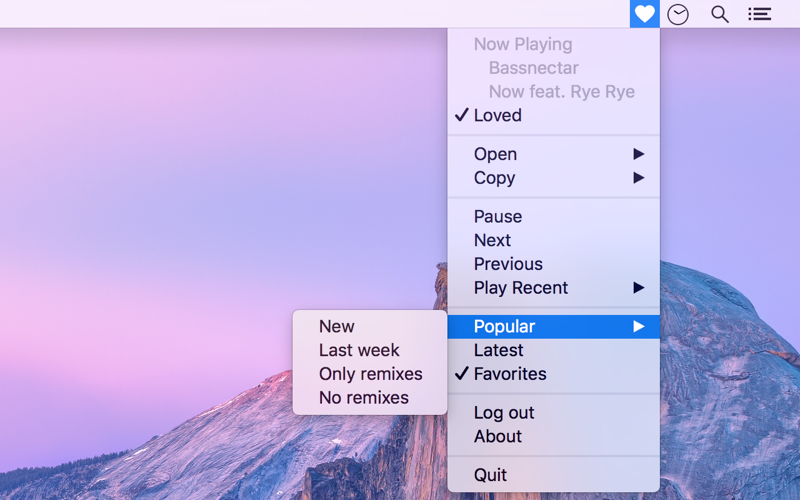Click the Bassnectar artist name
This screenshot has height=500, width=800.
point(533,68)
